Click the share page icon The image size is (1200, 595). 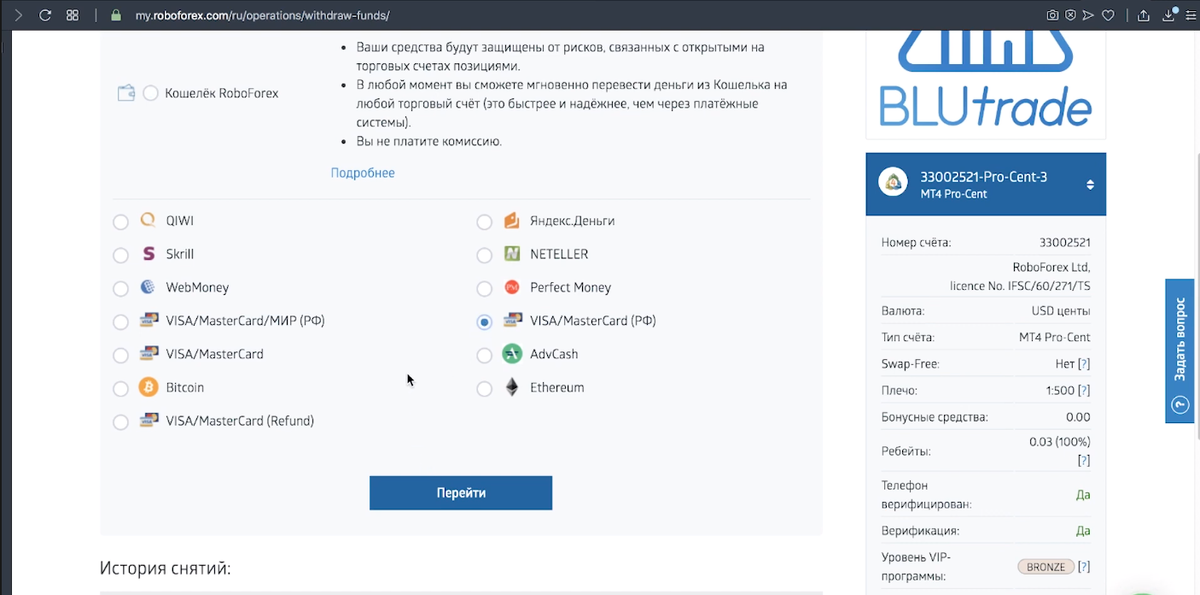[1144, 15]
